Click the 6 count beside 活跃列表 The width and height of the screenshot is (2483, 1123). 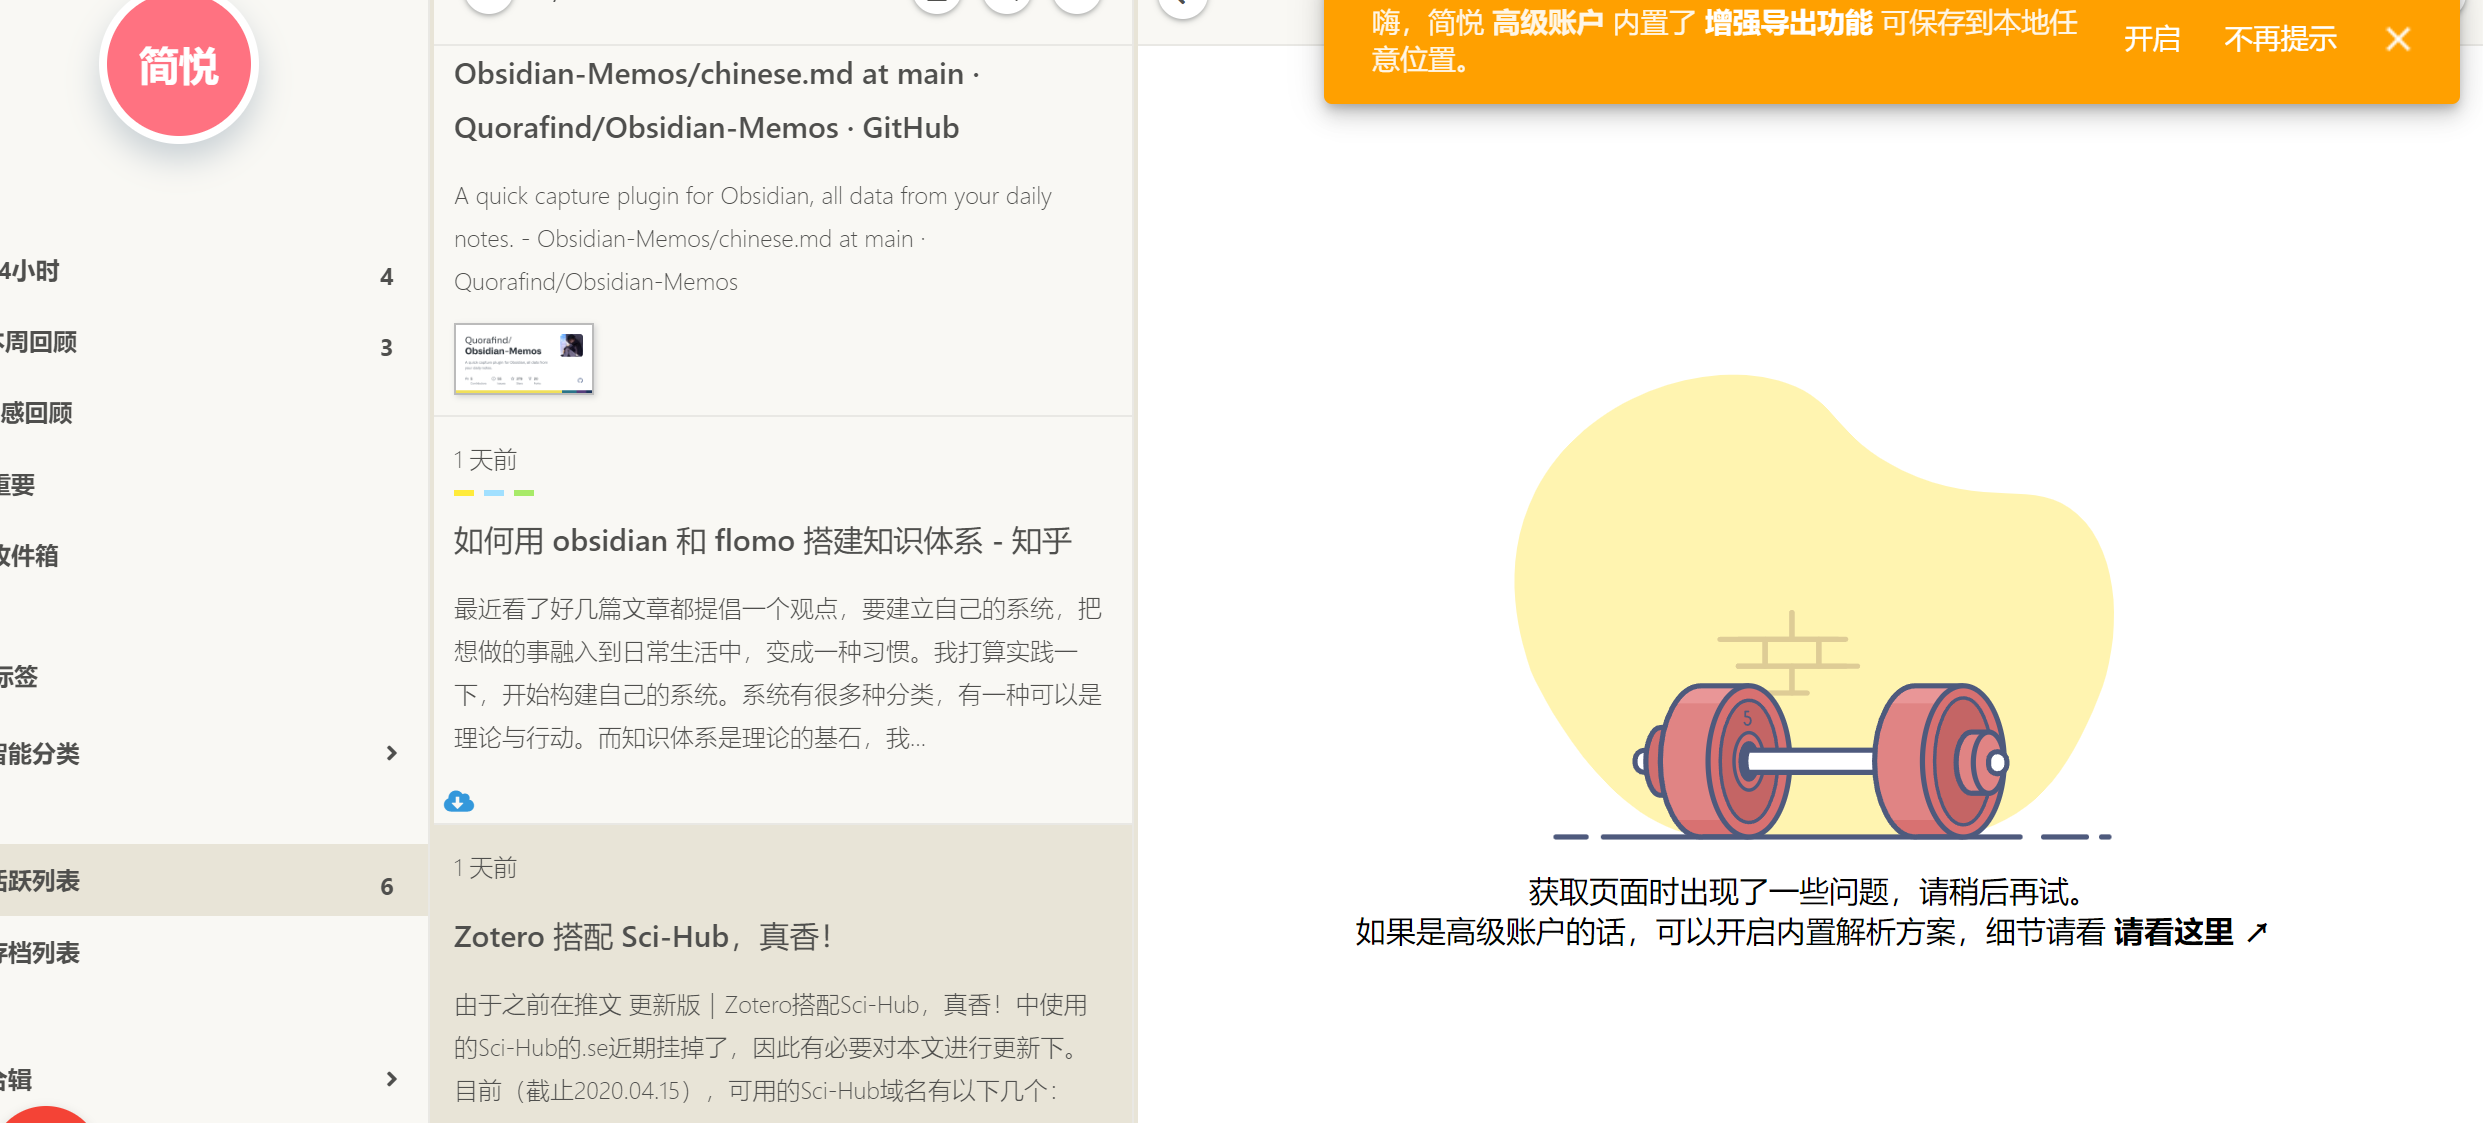click(387, 887)
